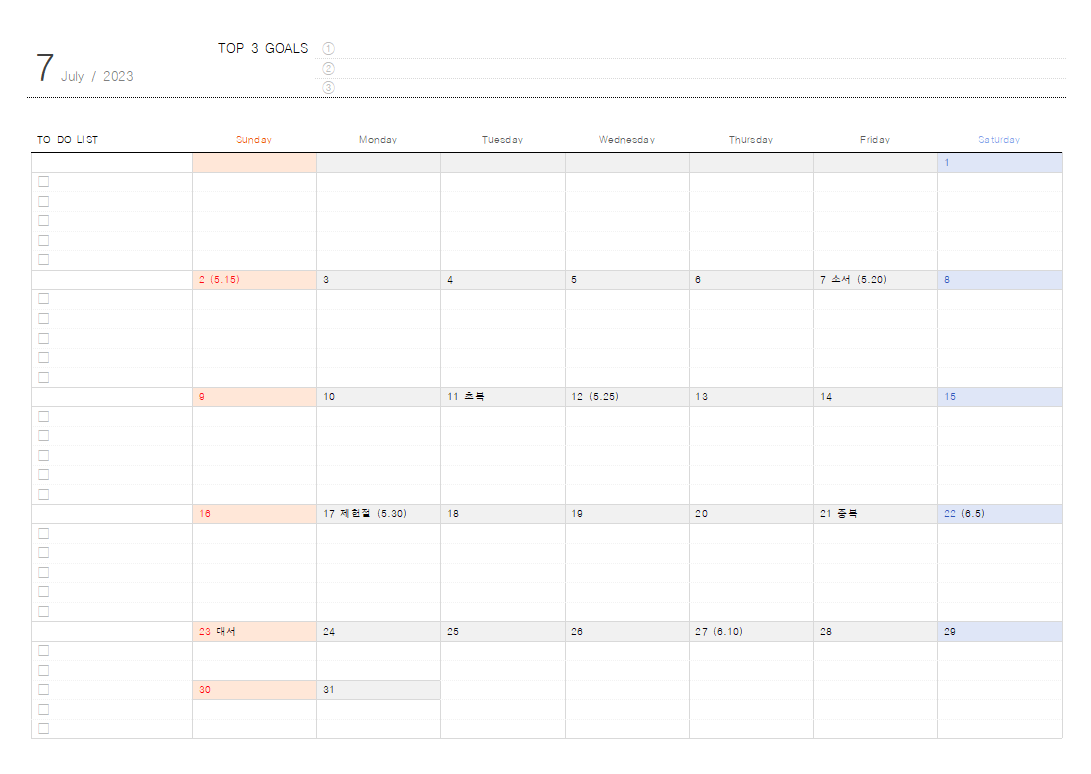Select the Tuesday 4 date cell
Screen dimensions: 1091x774
click(x=503, y=280)
